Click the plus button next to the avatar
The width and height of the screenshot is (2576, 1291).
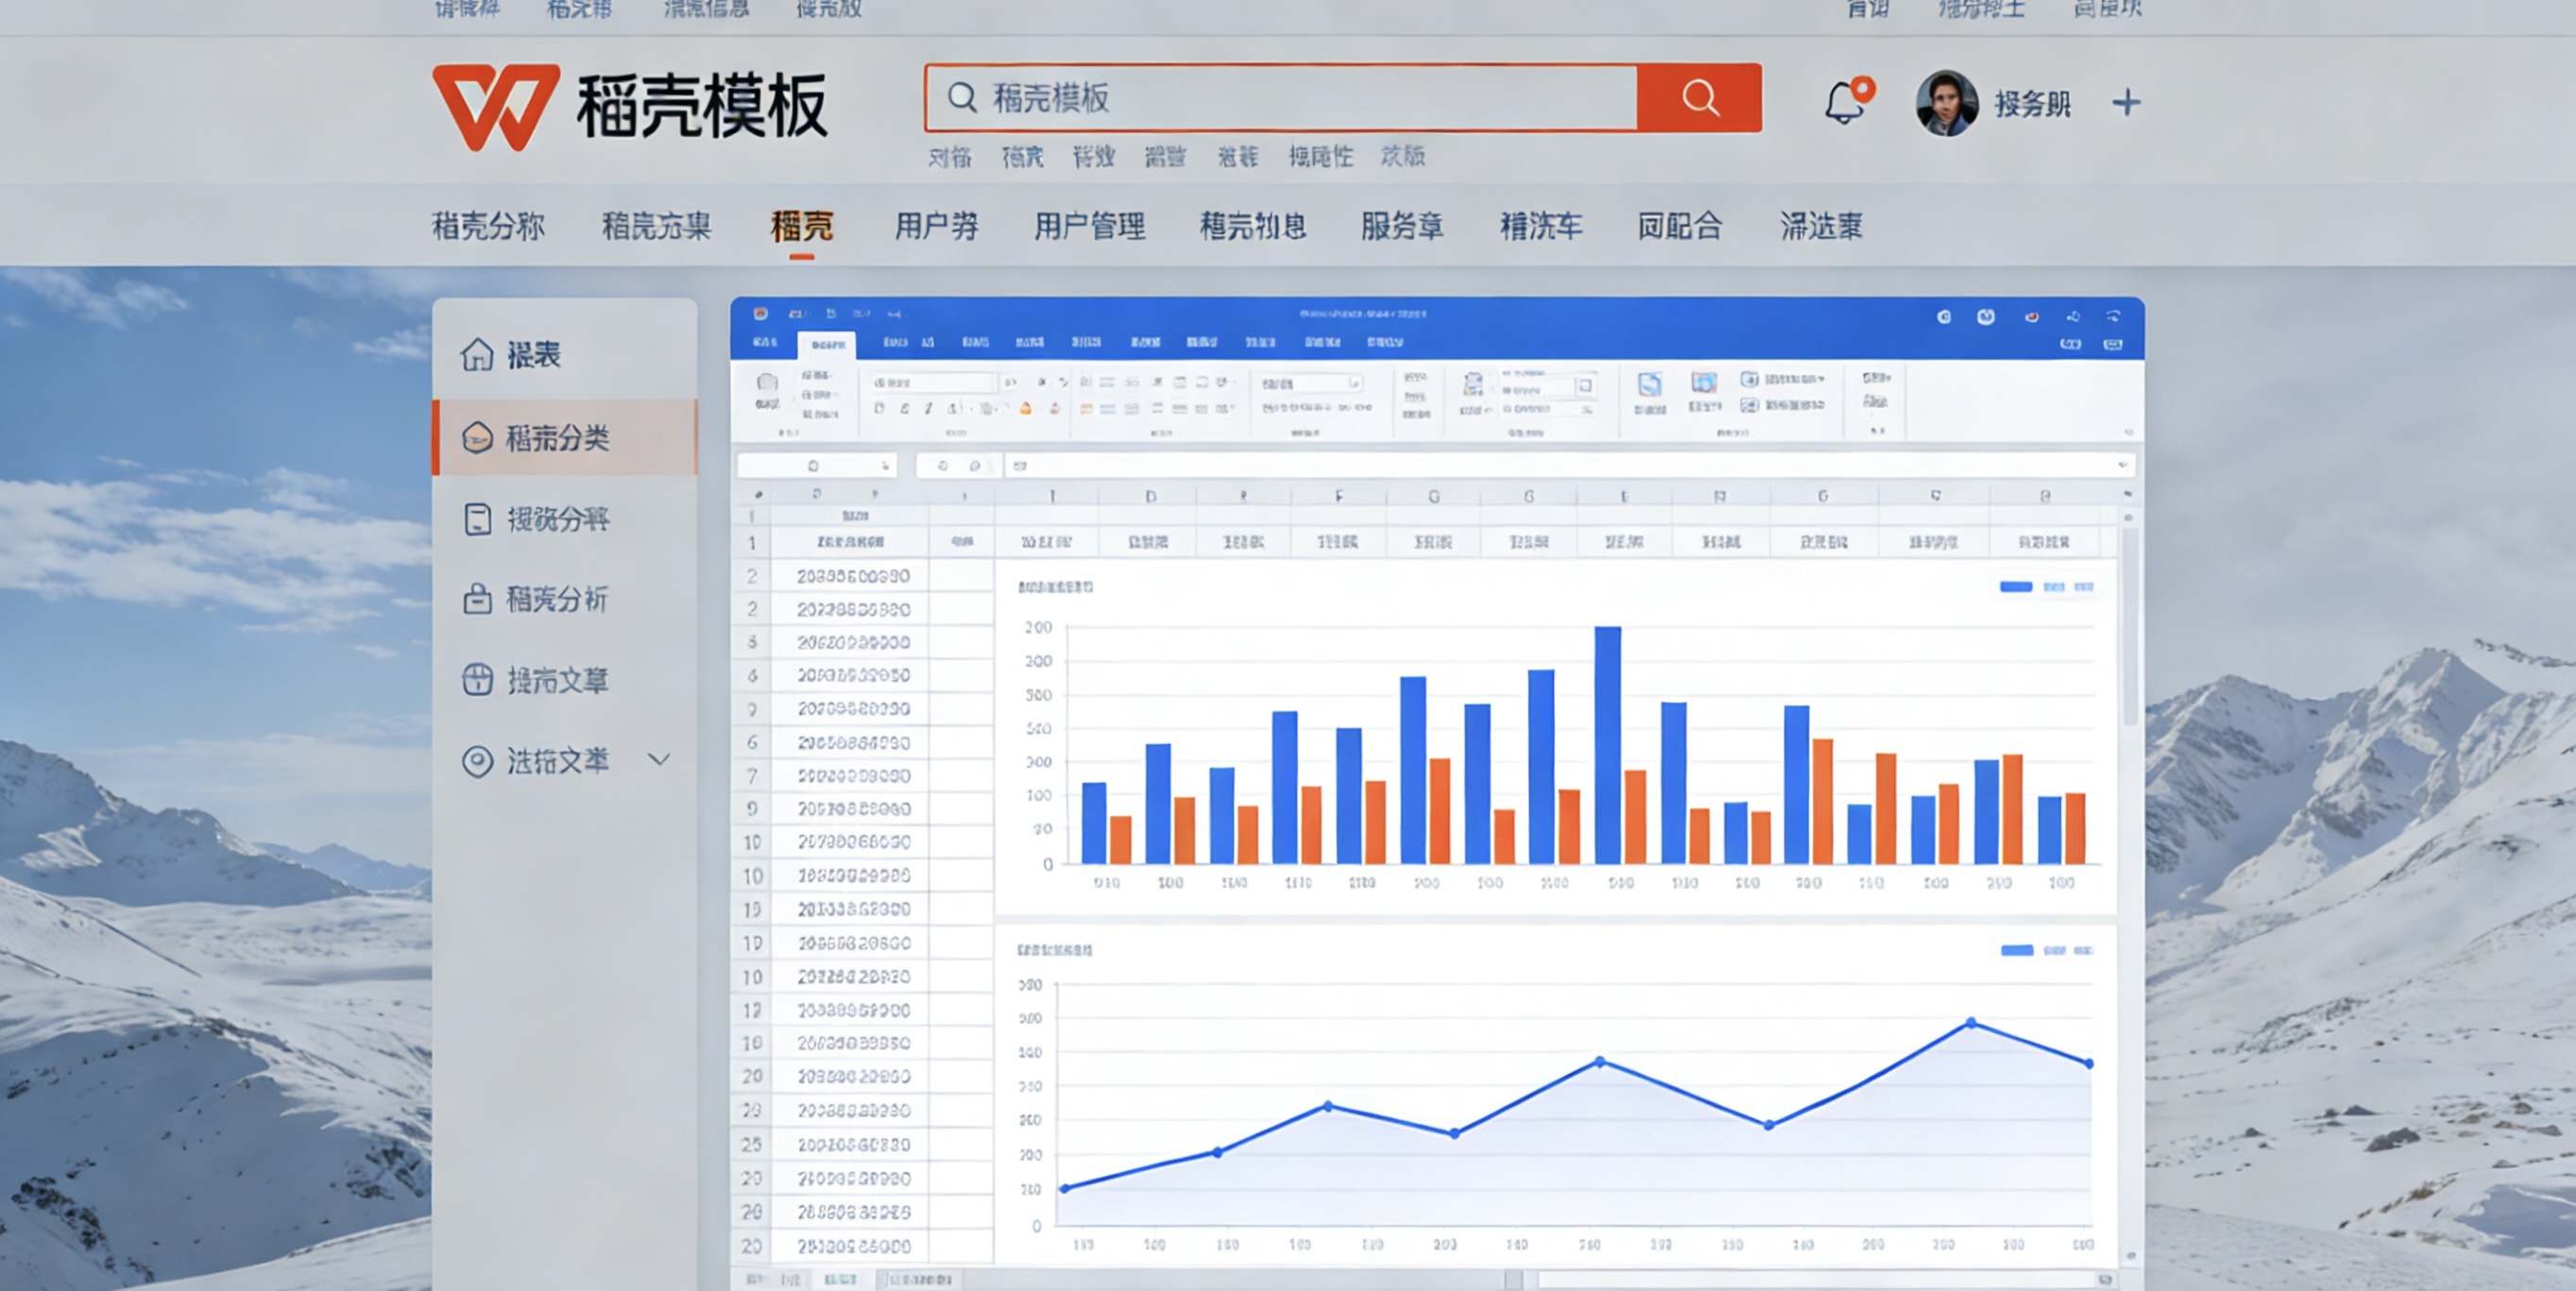point(2128,102)
